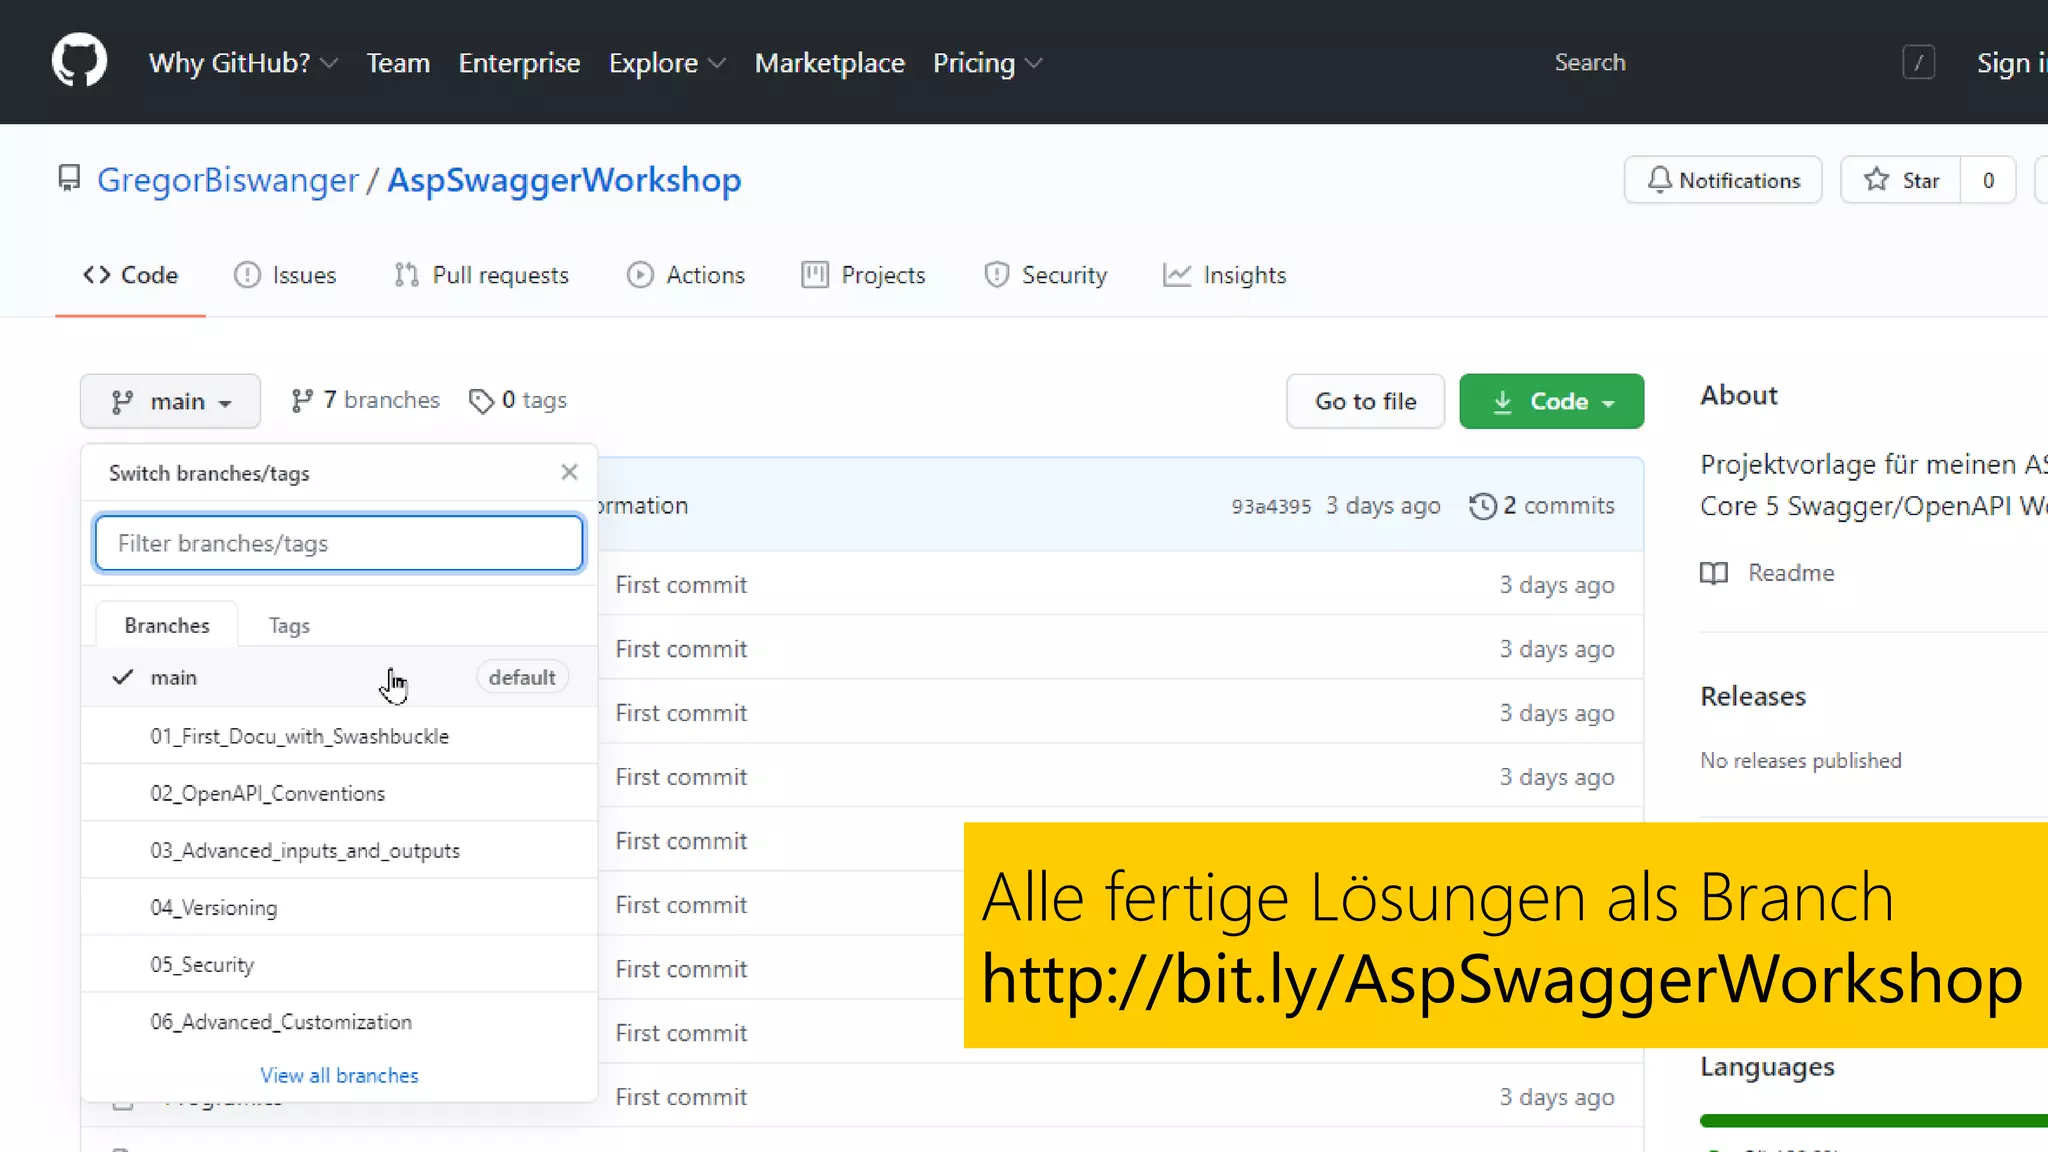Click the slash shortcut key icon
Screen dimensions: 2048x1152
[1918, 62]
